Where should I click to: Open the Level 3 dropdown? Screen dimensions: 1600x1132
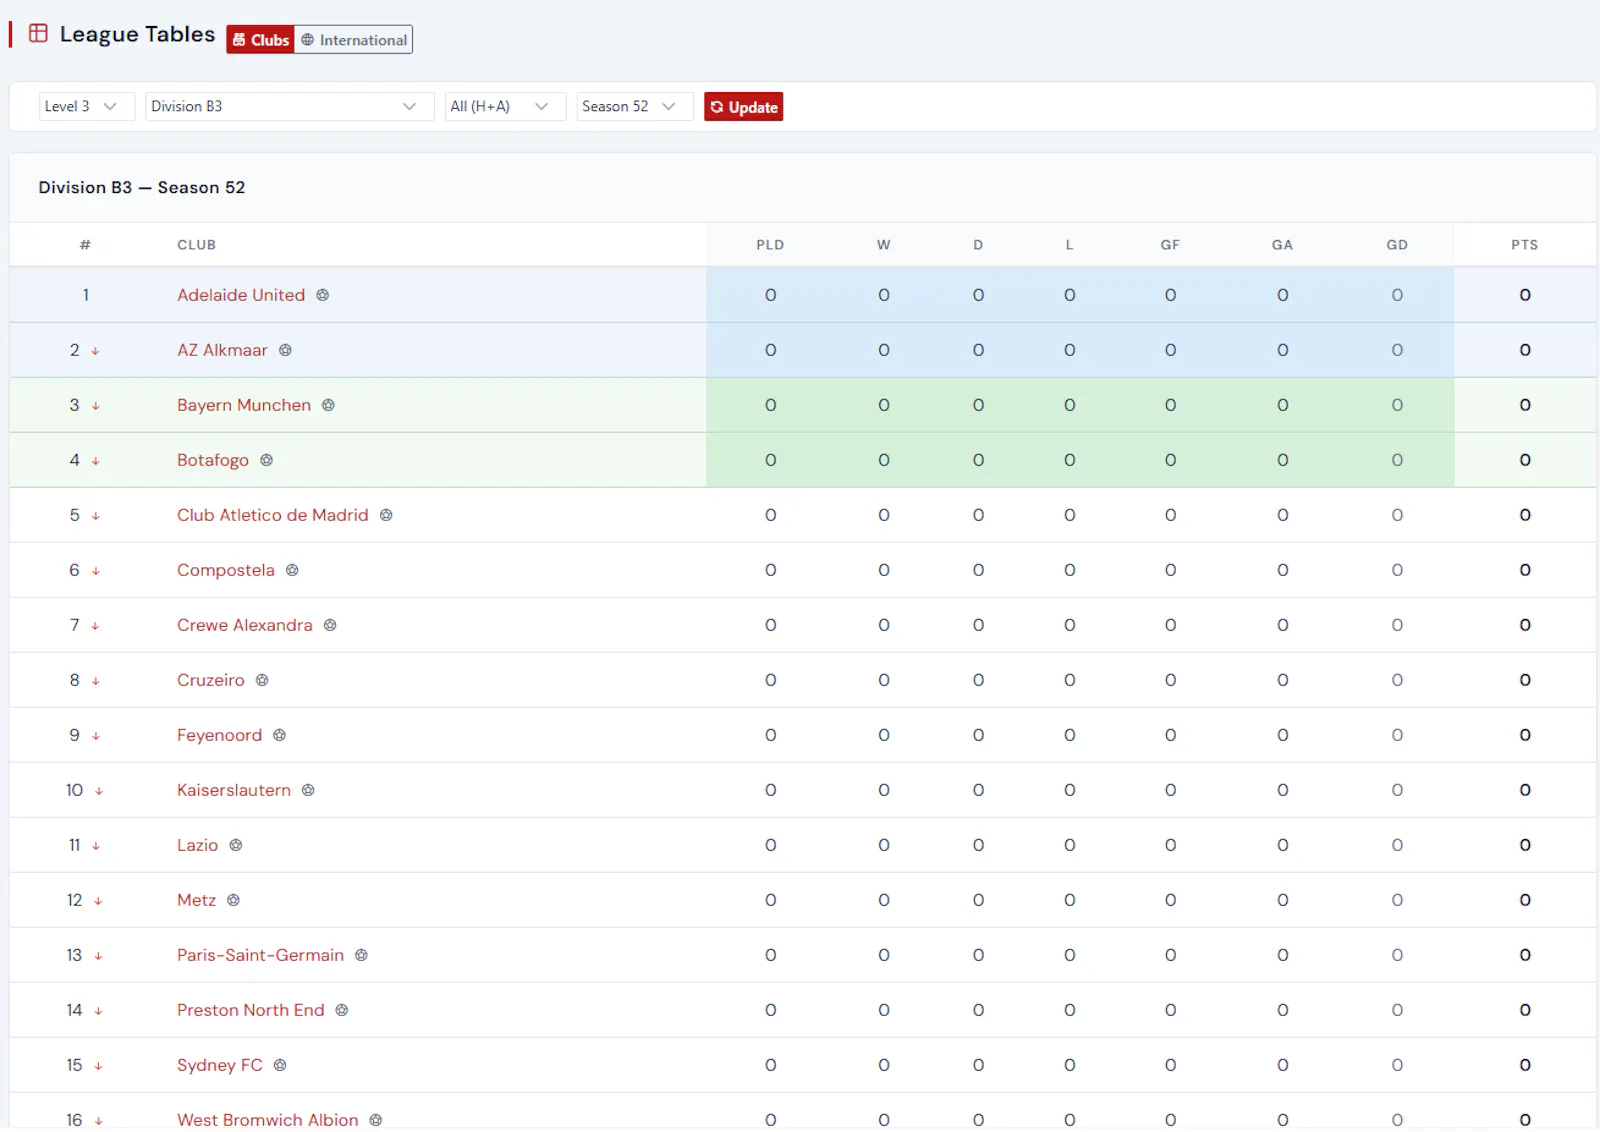[x=86, y=106]
